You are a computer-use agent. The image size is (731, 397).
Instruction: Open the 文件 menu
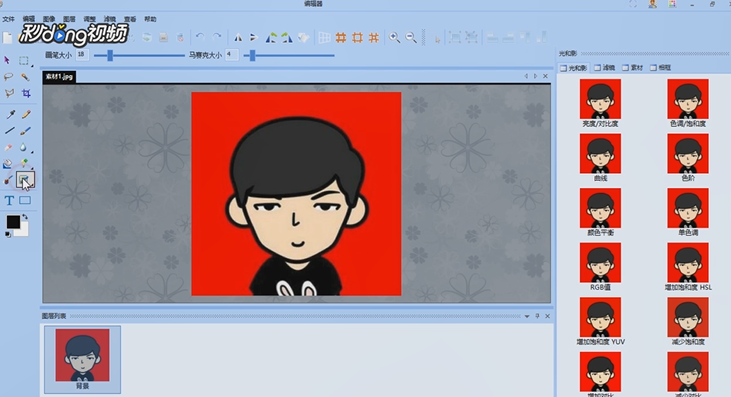[8, 19]
